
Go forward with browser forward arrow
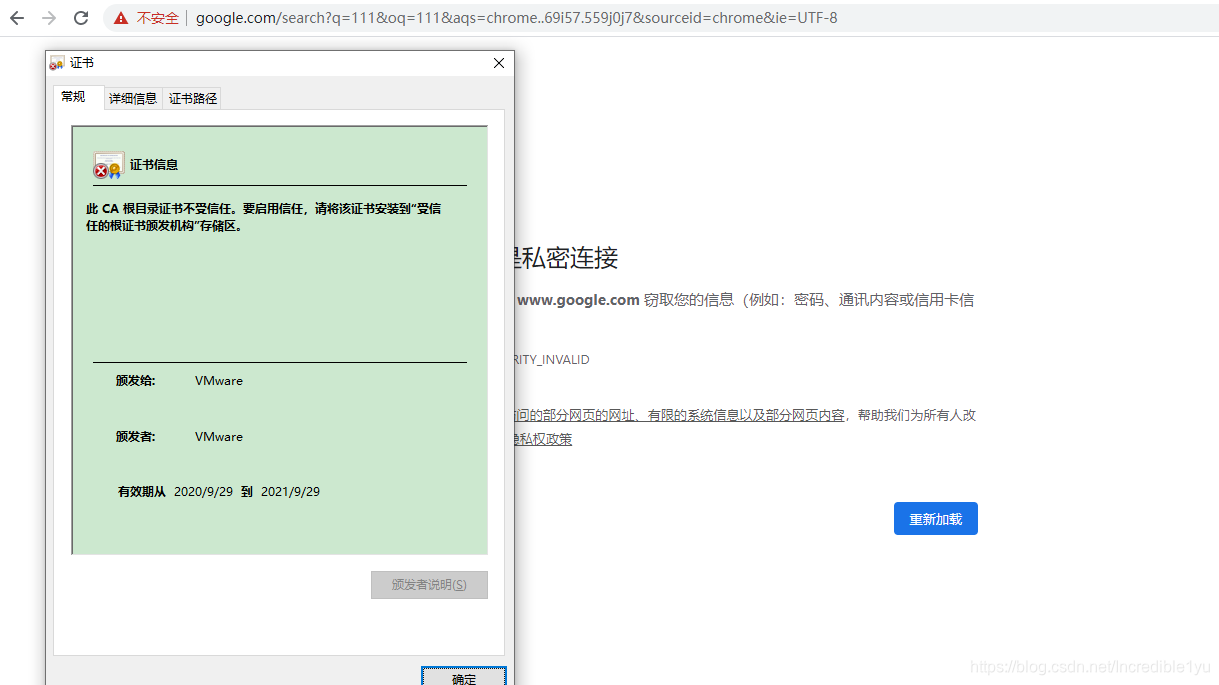(x=49, y=18)
